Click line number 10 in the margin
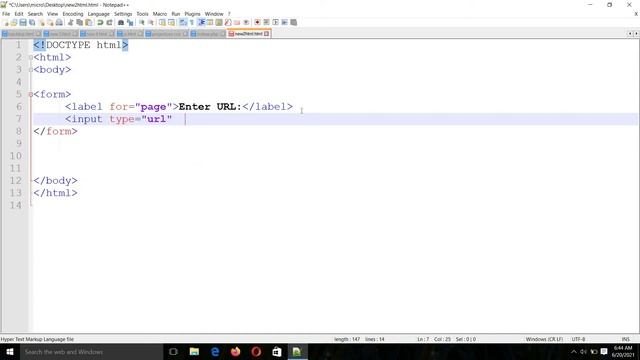Image resolution: width=640 pixels, height=360 pixels. pyautogui.click(x=16, y=156)
